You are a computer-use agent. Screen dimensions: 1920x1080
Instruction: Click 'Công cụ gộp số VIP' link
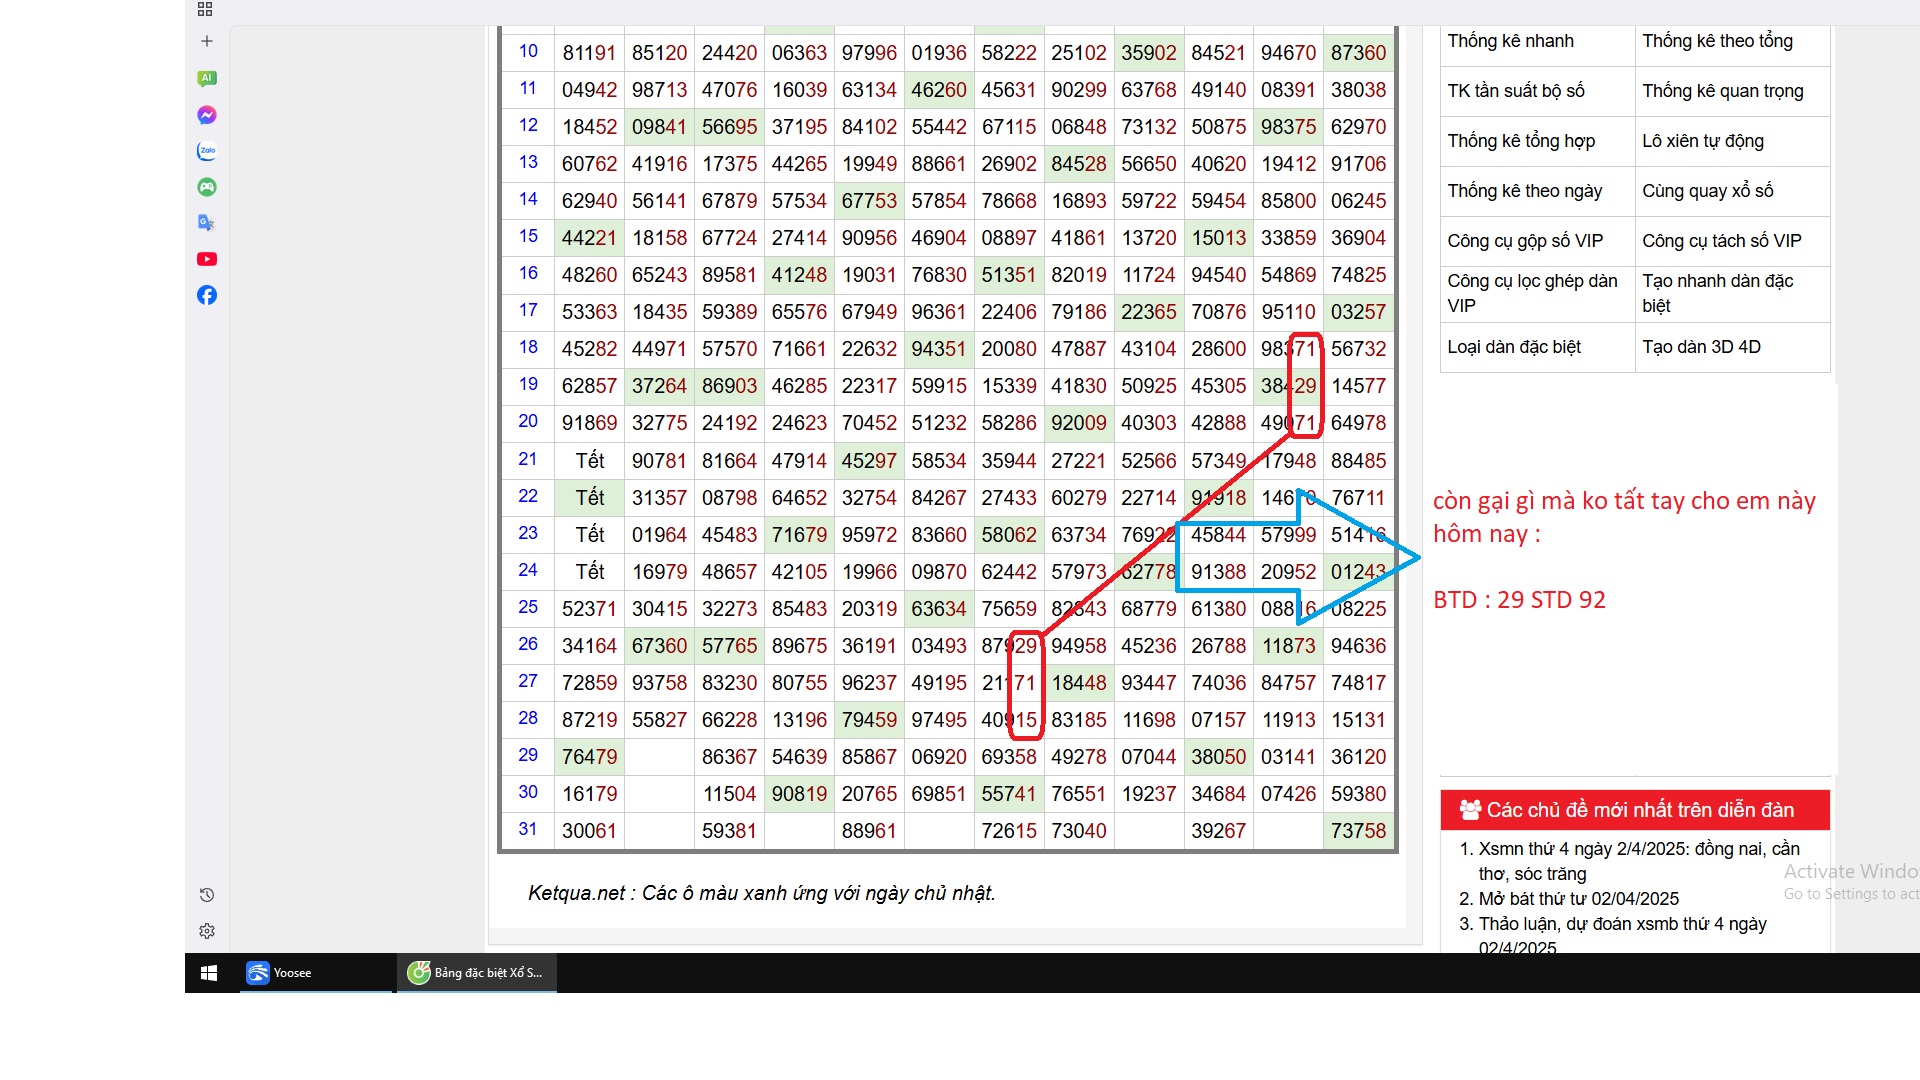coord(1524,241)
